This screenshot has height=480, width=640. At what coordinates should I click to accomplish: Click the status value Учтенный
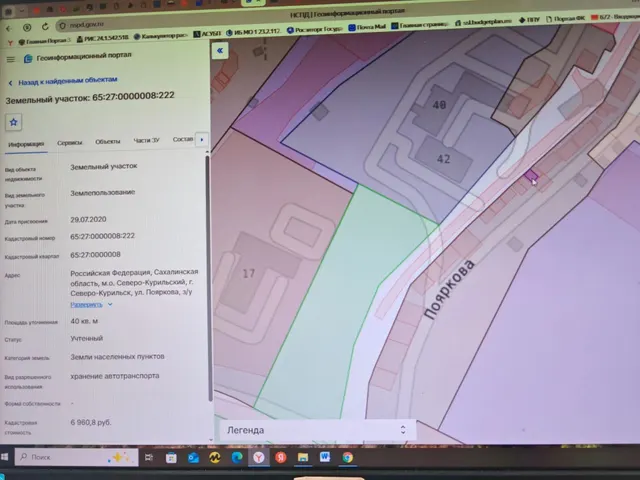point(87,338)
